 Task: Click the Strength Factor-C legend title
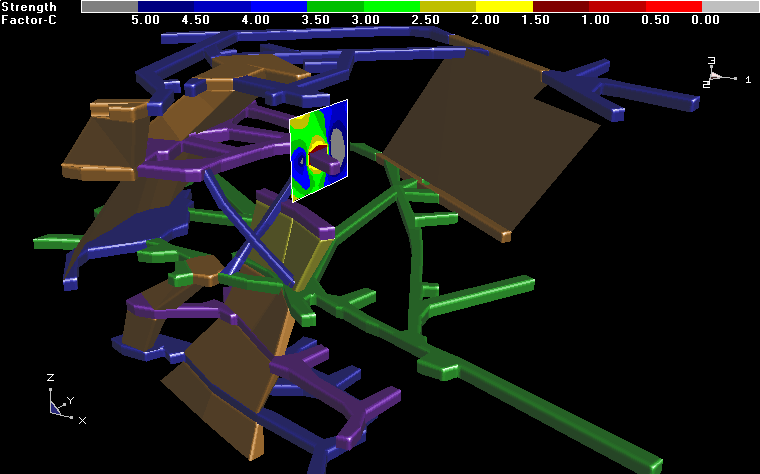point(29,13)
